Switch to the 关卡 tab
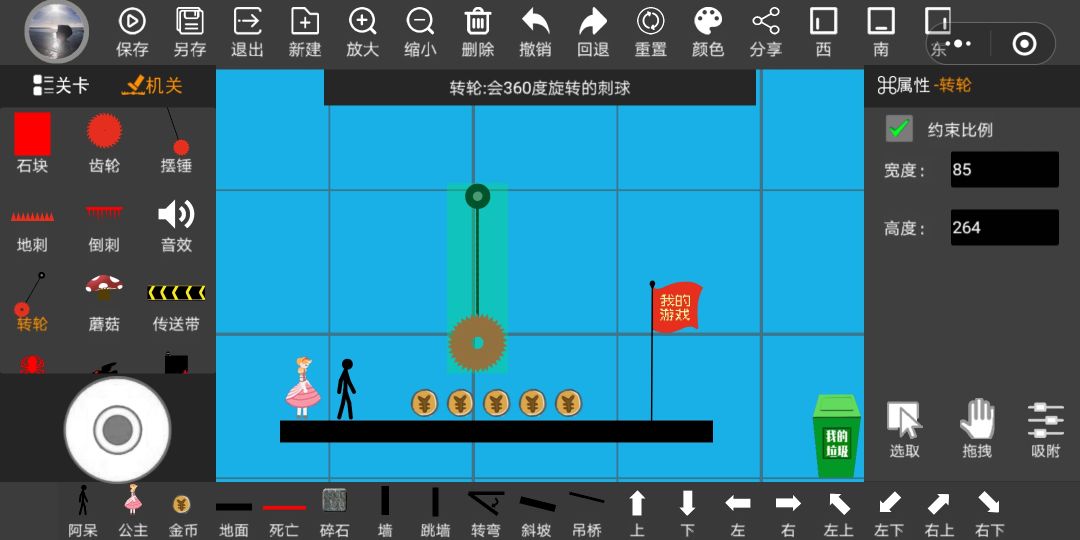The image size is (1080, 540). coord(61,86)
